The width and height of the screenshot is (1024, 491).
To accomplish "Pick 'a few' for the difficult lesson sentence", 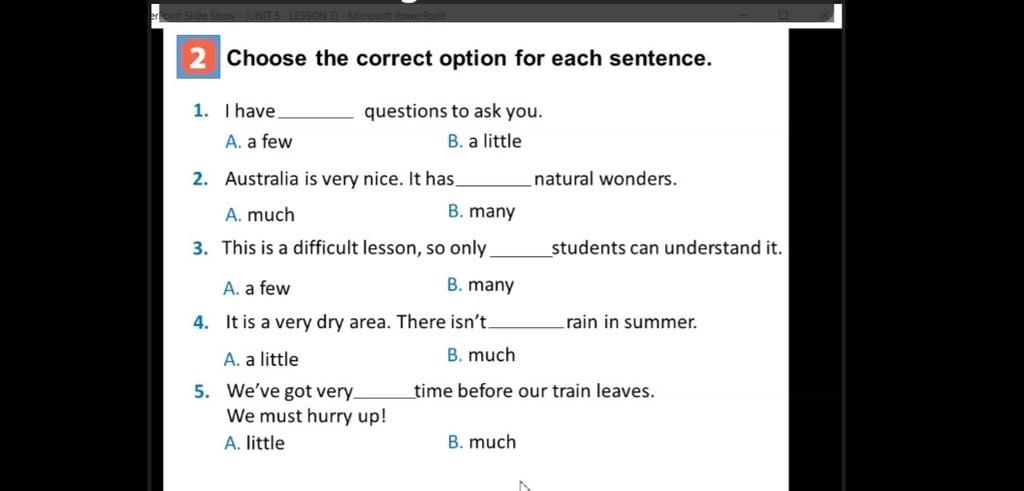I will pyautogui.click(x=257, y=288).
